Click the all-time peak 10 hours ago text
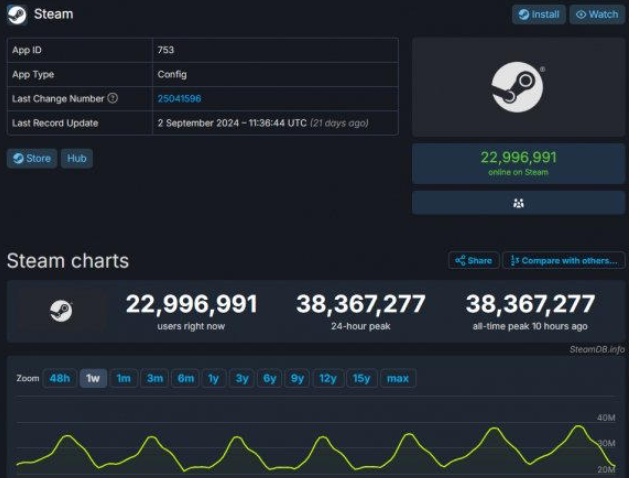 [x=530, y=326]
